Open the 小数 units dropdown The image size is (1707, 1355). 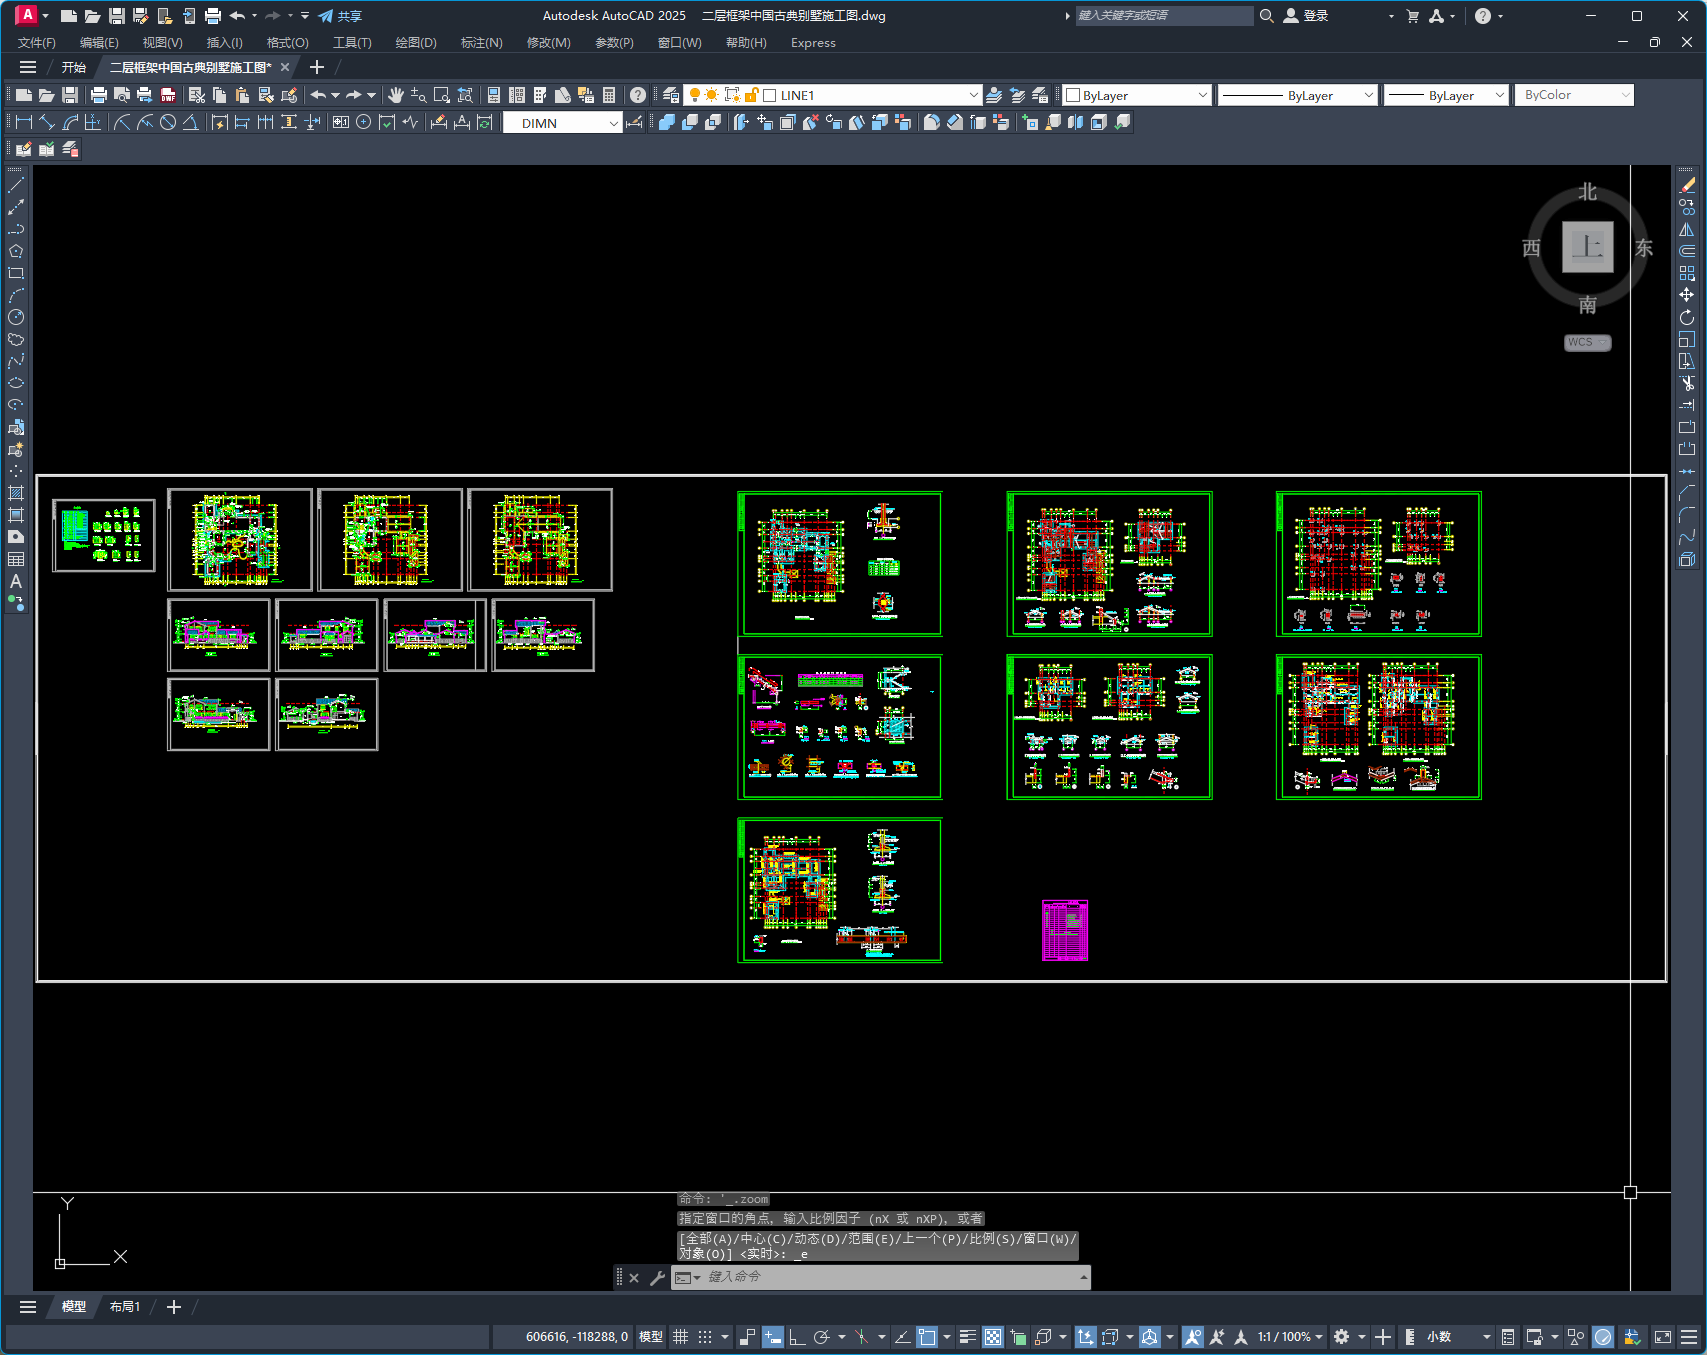1458,1337
